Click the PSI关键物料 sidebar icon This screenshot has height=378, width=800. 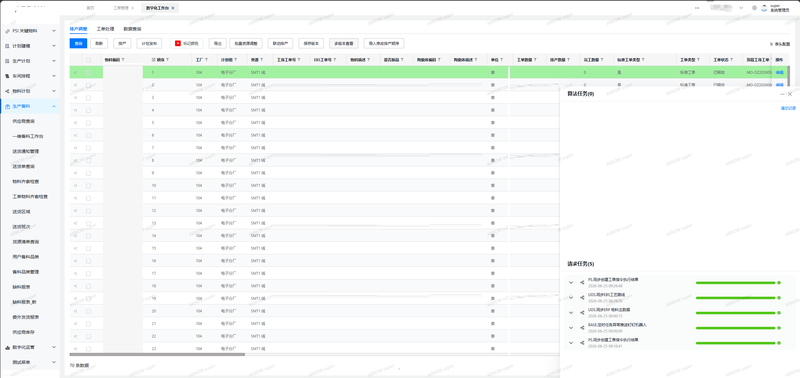(x=7, y=31)
